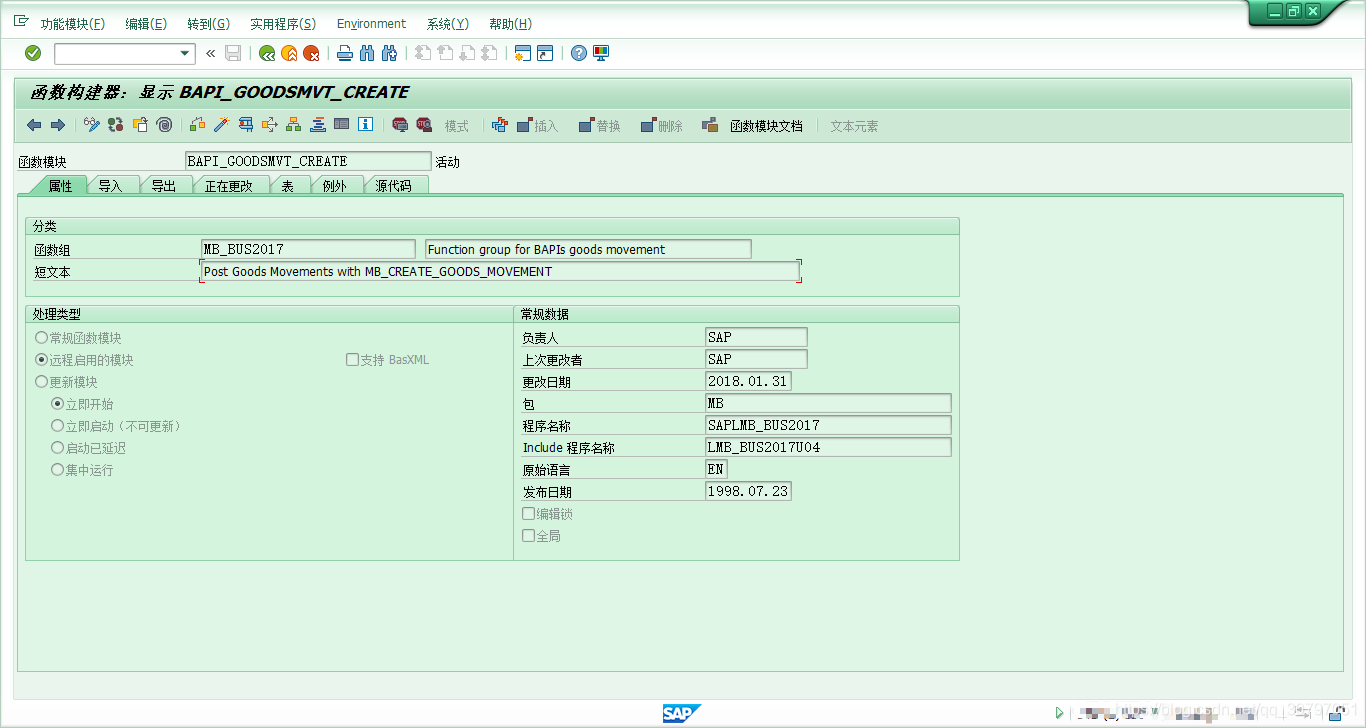Switch to the 正在更改 tab
The width and height of the screenshot is (1366, 728).
229,186
